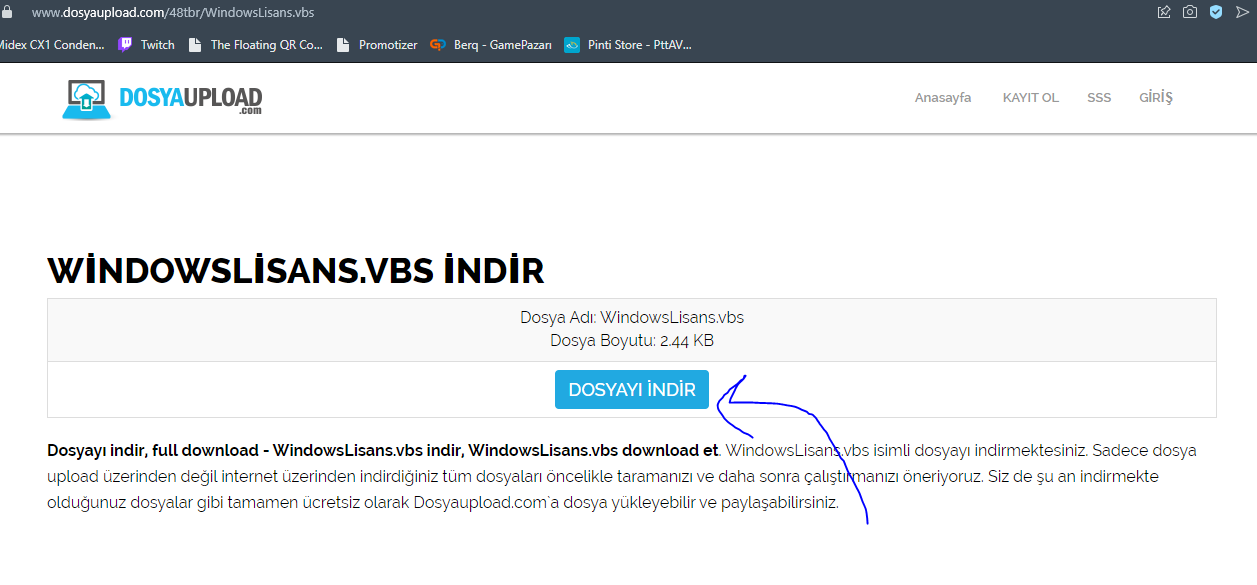The image size is (1257, 585).
Task: Click the DOSYAYI İNDİR download button
Action: click(632, 390)
